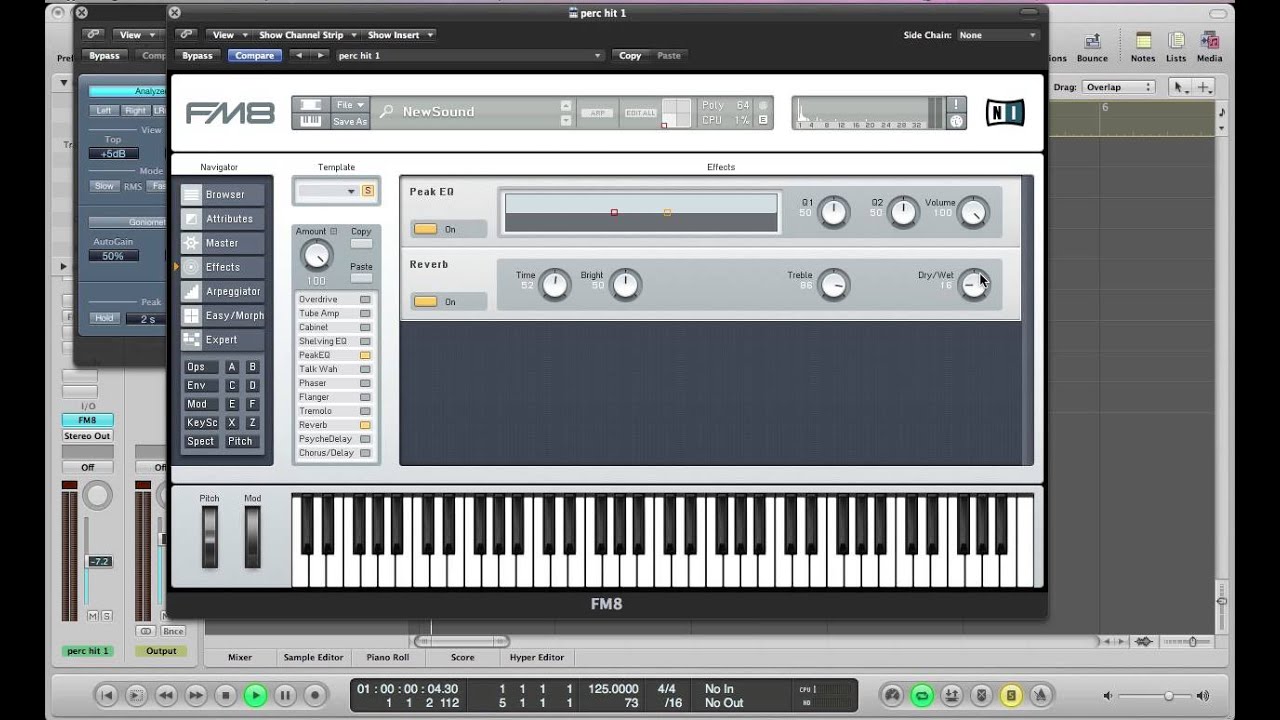This screenshot has width=1280, height=720.
Task: Open the Show Insert dropdown
Action: (399, 35)
